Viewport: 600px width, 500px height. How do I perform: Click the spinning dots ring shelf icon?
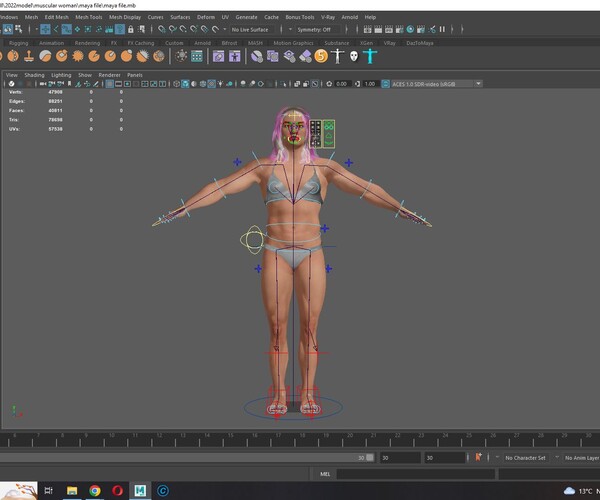[181, 56]
